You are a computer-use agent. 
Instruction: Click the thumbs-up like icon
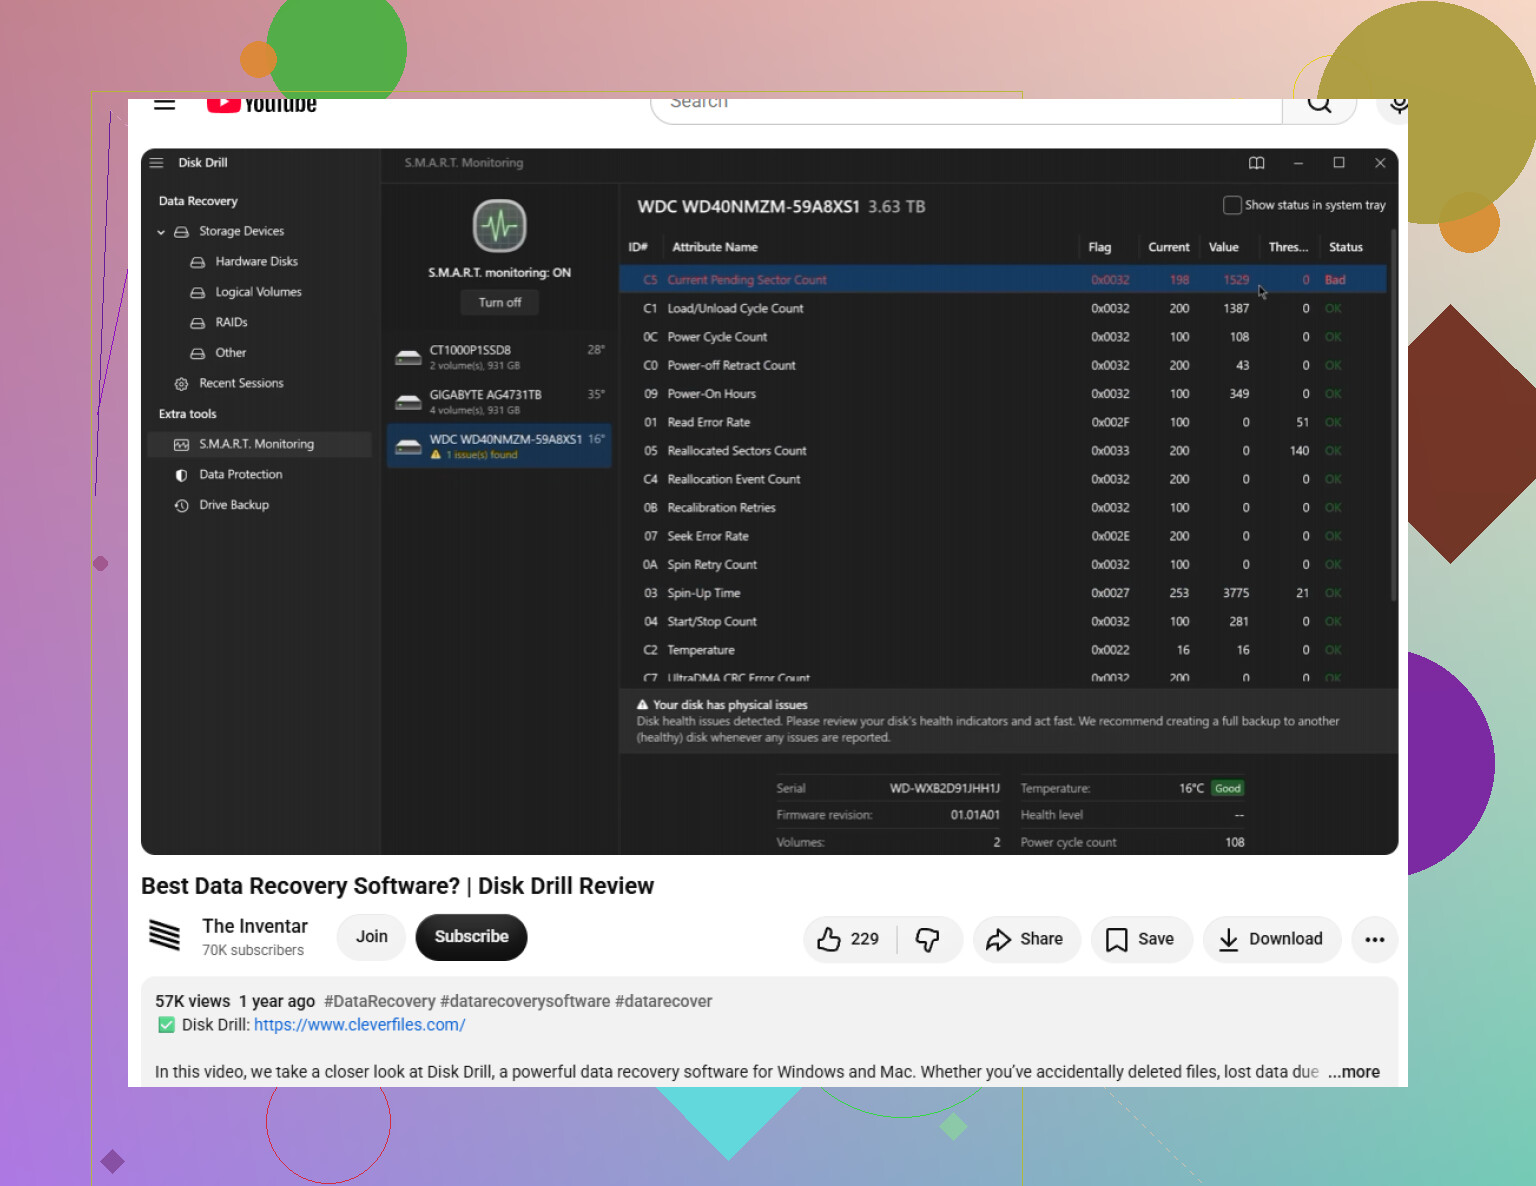[829, 939]
